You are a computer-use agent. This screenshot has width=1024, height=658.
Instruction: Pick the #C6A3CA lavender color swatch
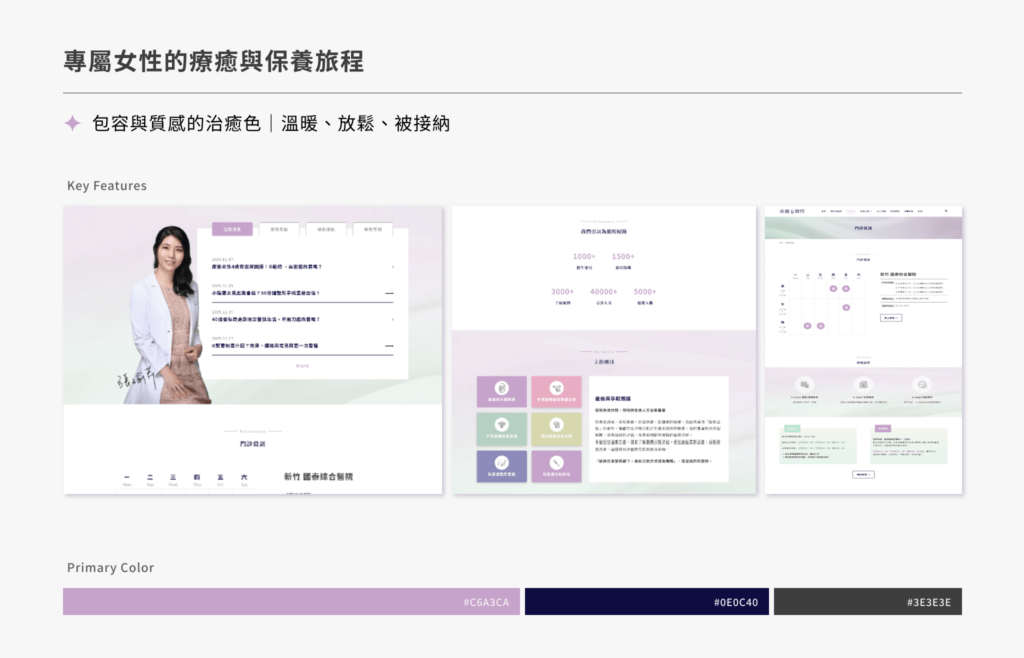pyautogui.click(x=291, y=601)
